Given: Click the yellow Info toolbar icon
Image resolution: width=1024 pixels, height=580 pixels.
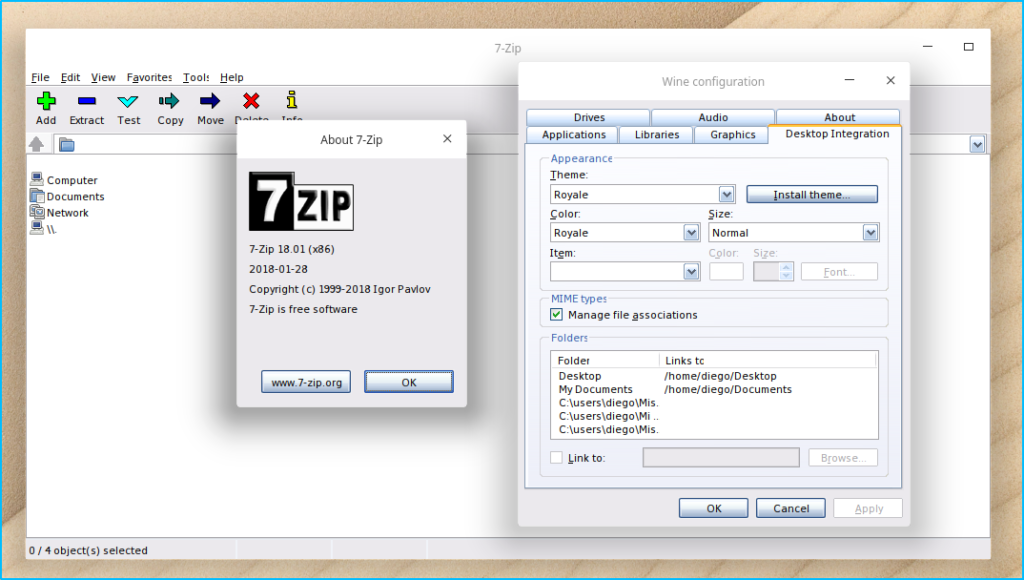Looking at the screenshot, I should click(292, 100).
